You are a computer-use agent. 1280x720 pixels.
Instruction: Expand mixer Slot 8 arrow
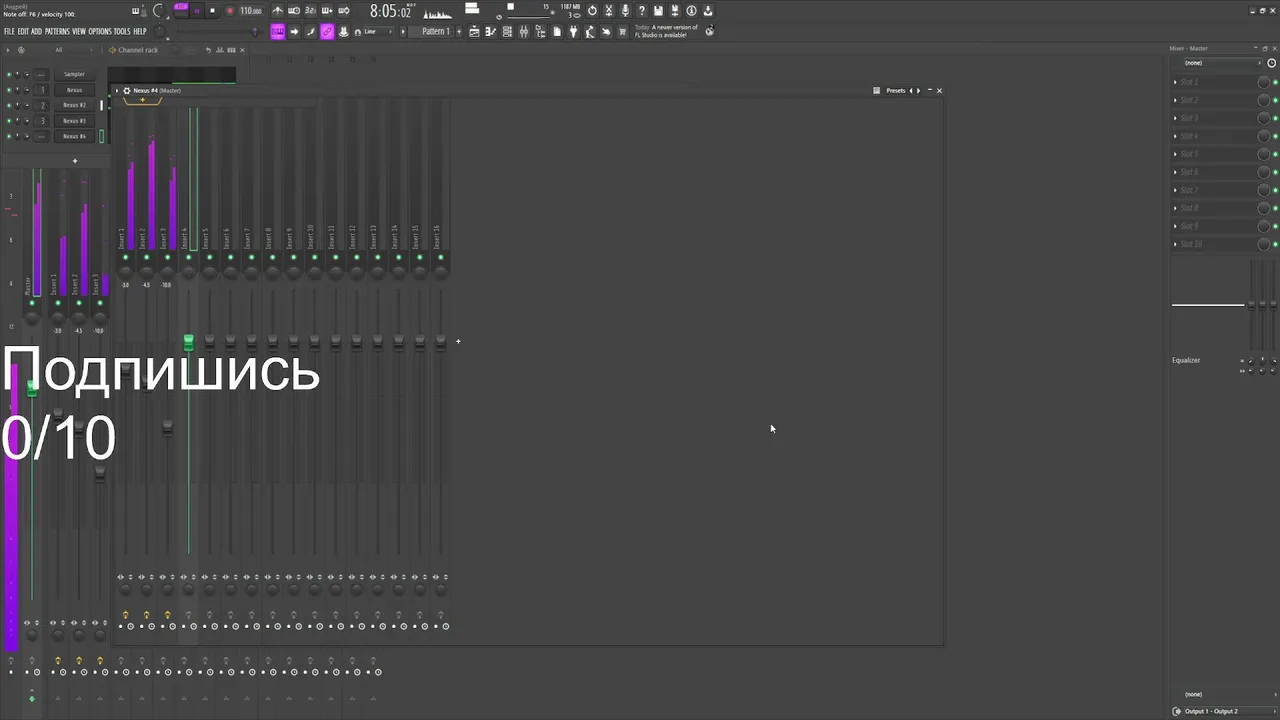pos(1175,208)
